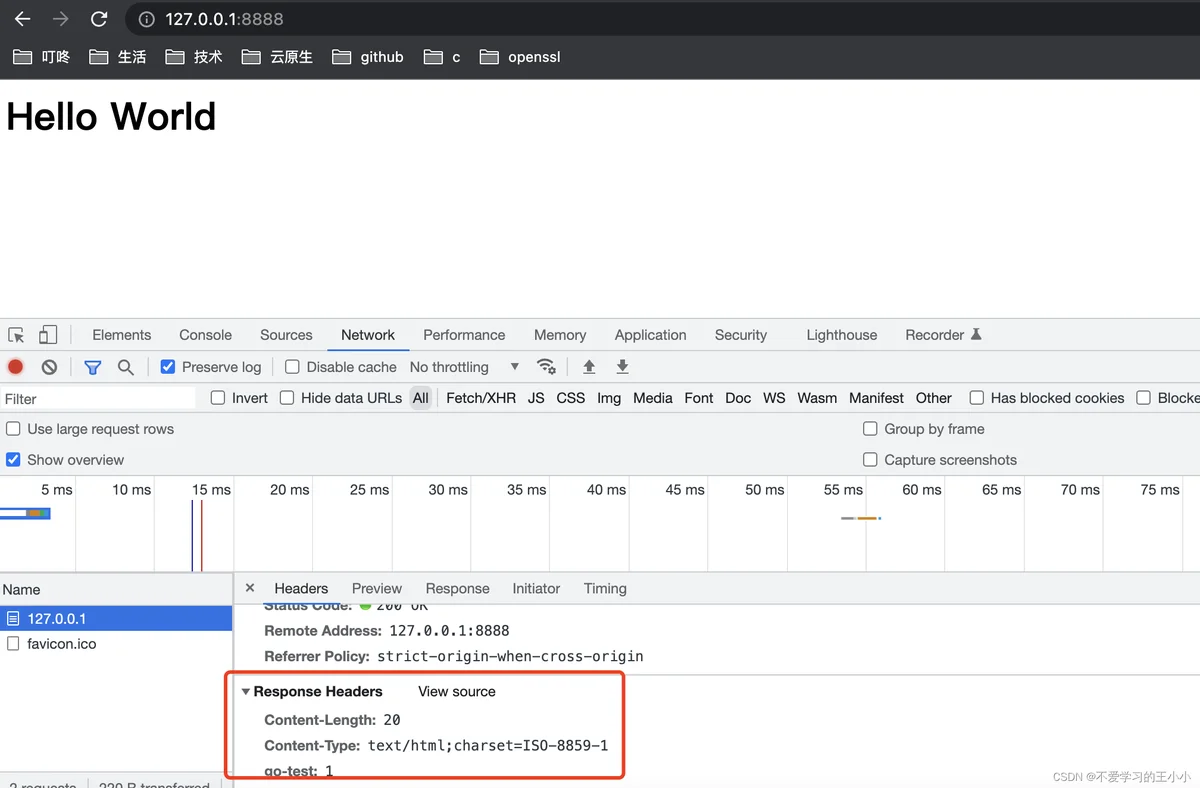Screen dimensions: 1200x788
Task: Toggle the device toolbar icon
Action: [x=48, y=335]
